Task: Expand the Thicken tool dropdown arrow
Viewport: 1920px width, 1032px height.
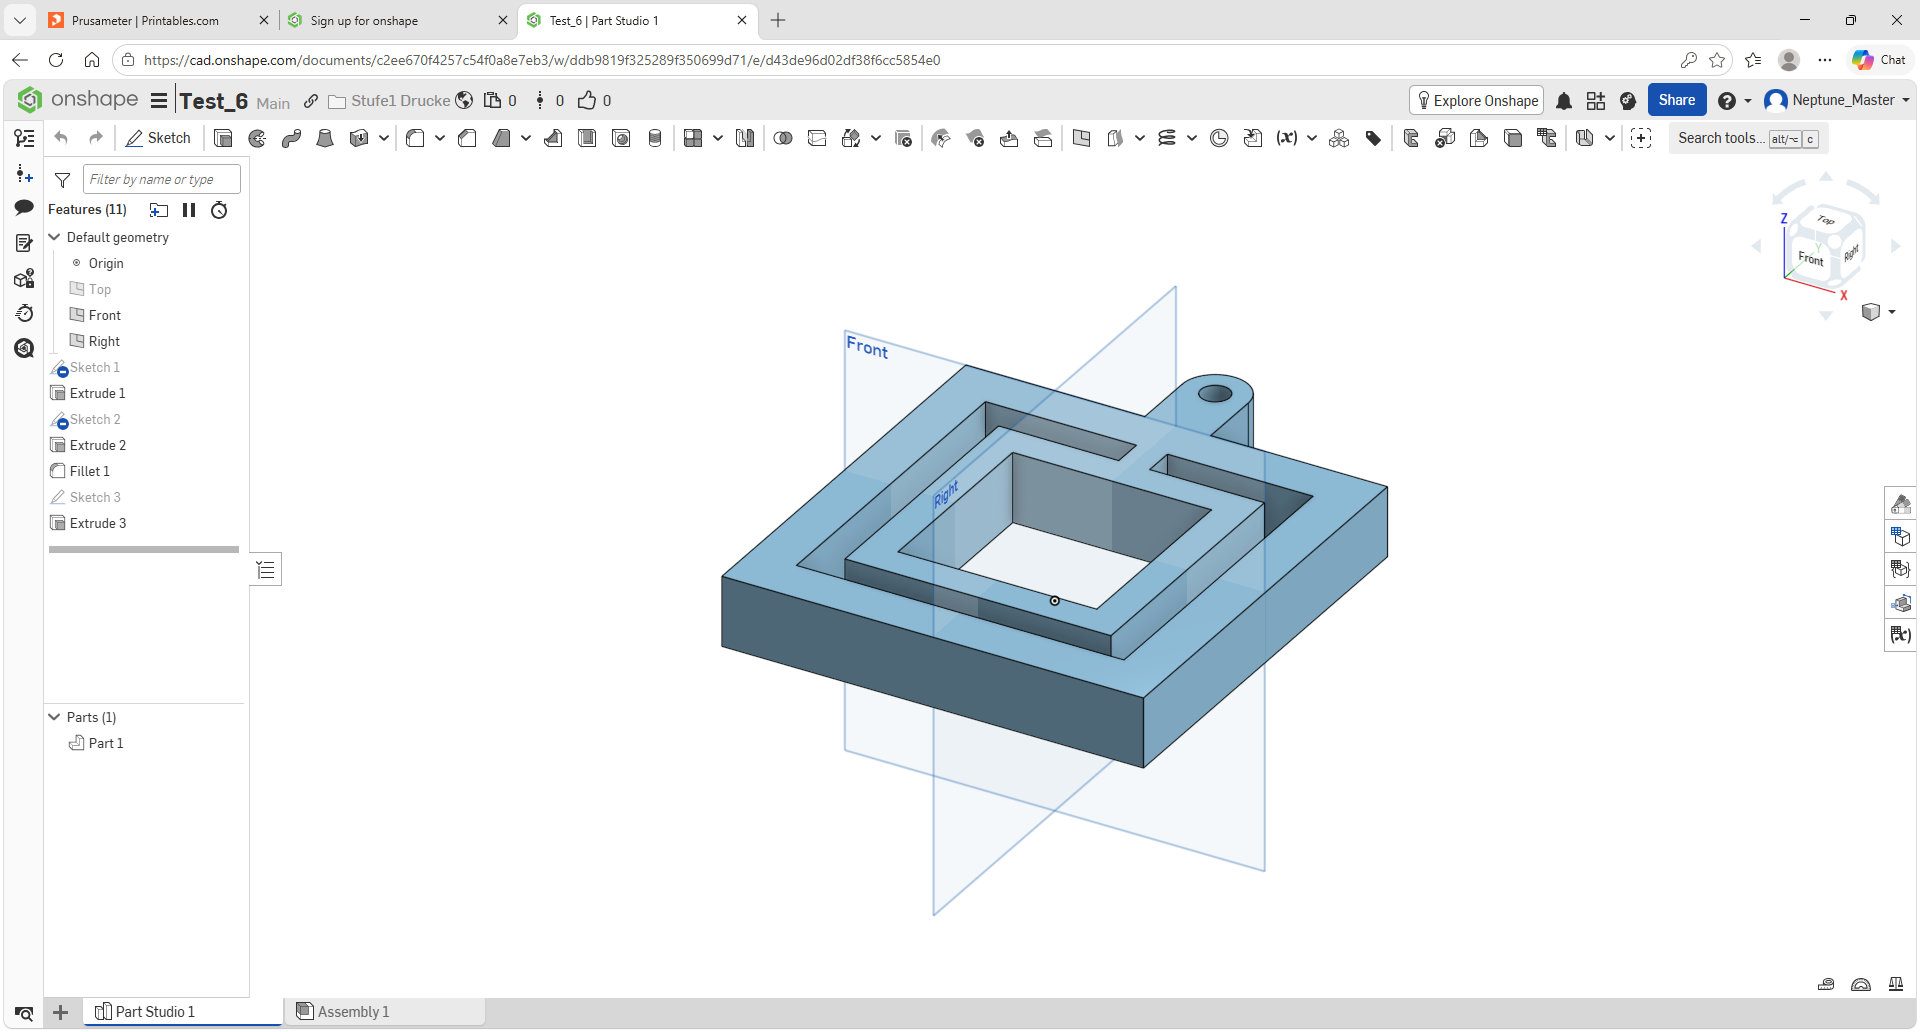Action: 384,138
